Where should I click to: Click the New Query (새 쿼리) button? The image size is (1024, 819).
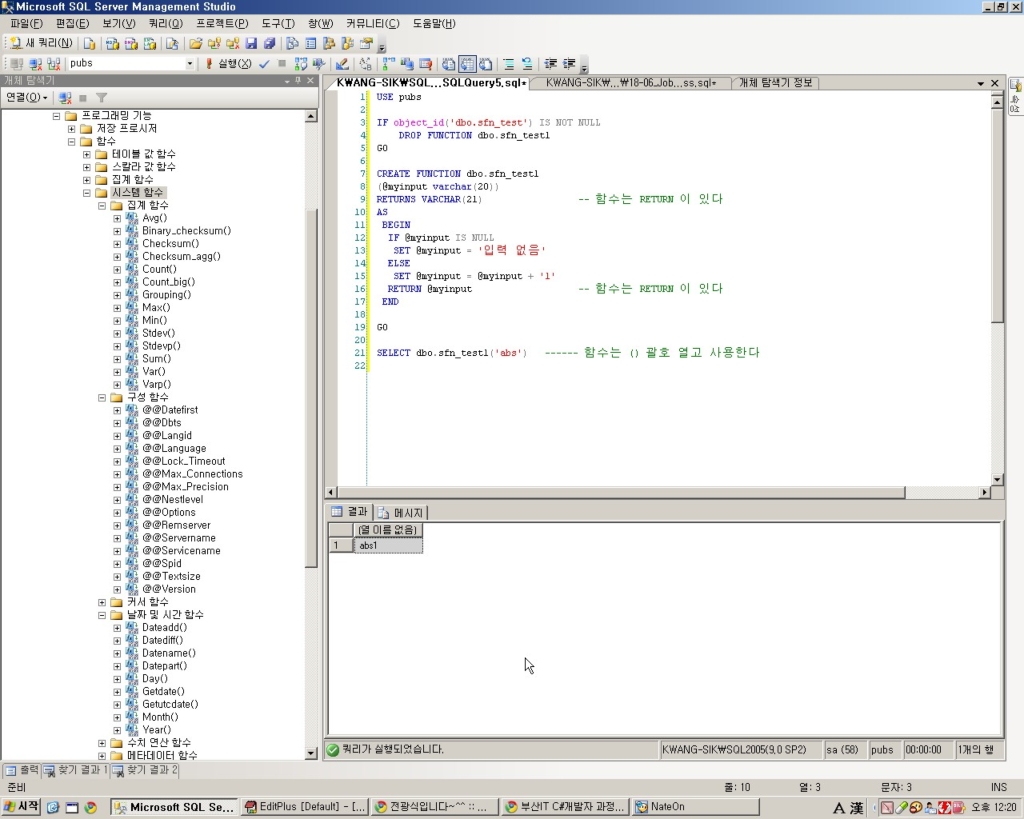[41, 43]
